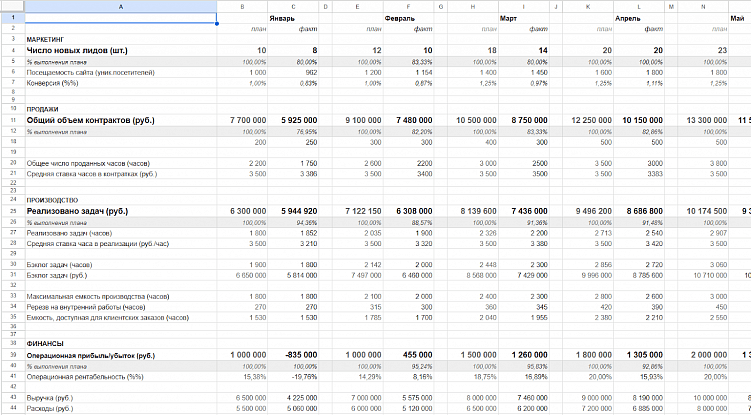Click the value 5 060 000
Screen dimensions: 751x415
(x=302, y=408)
